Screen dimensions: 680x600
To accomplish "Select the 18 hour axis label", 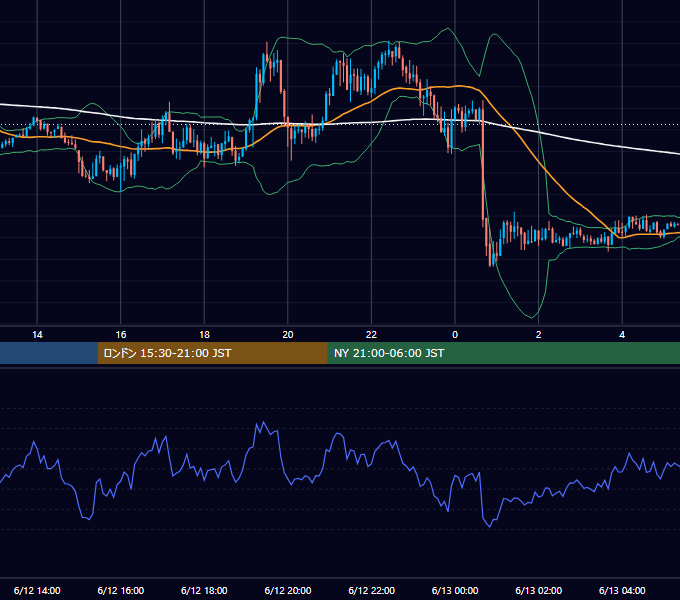I will [x=204, y=335].
